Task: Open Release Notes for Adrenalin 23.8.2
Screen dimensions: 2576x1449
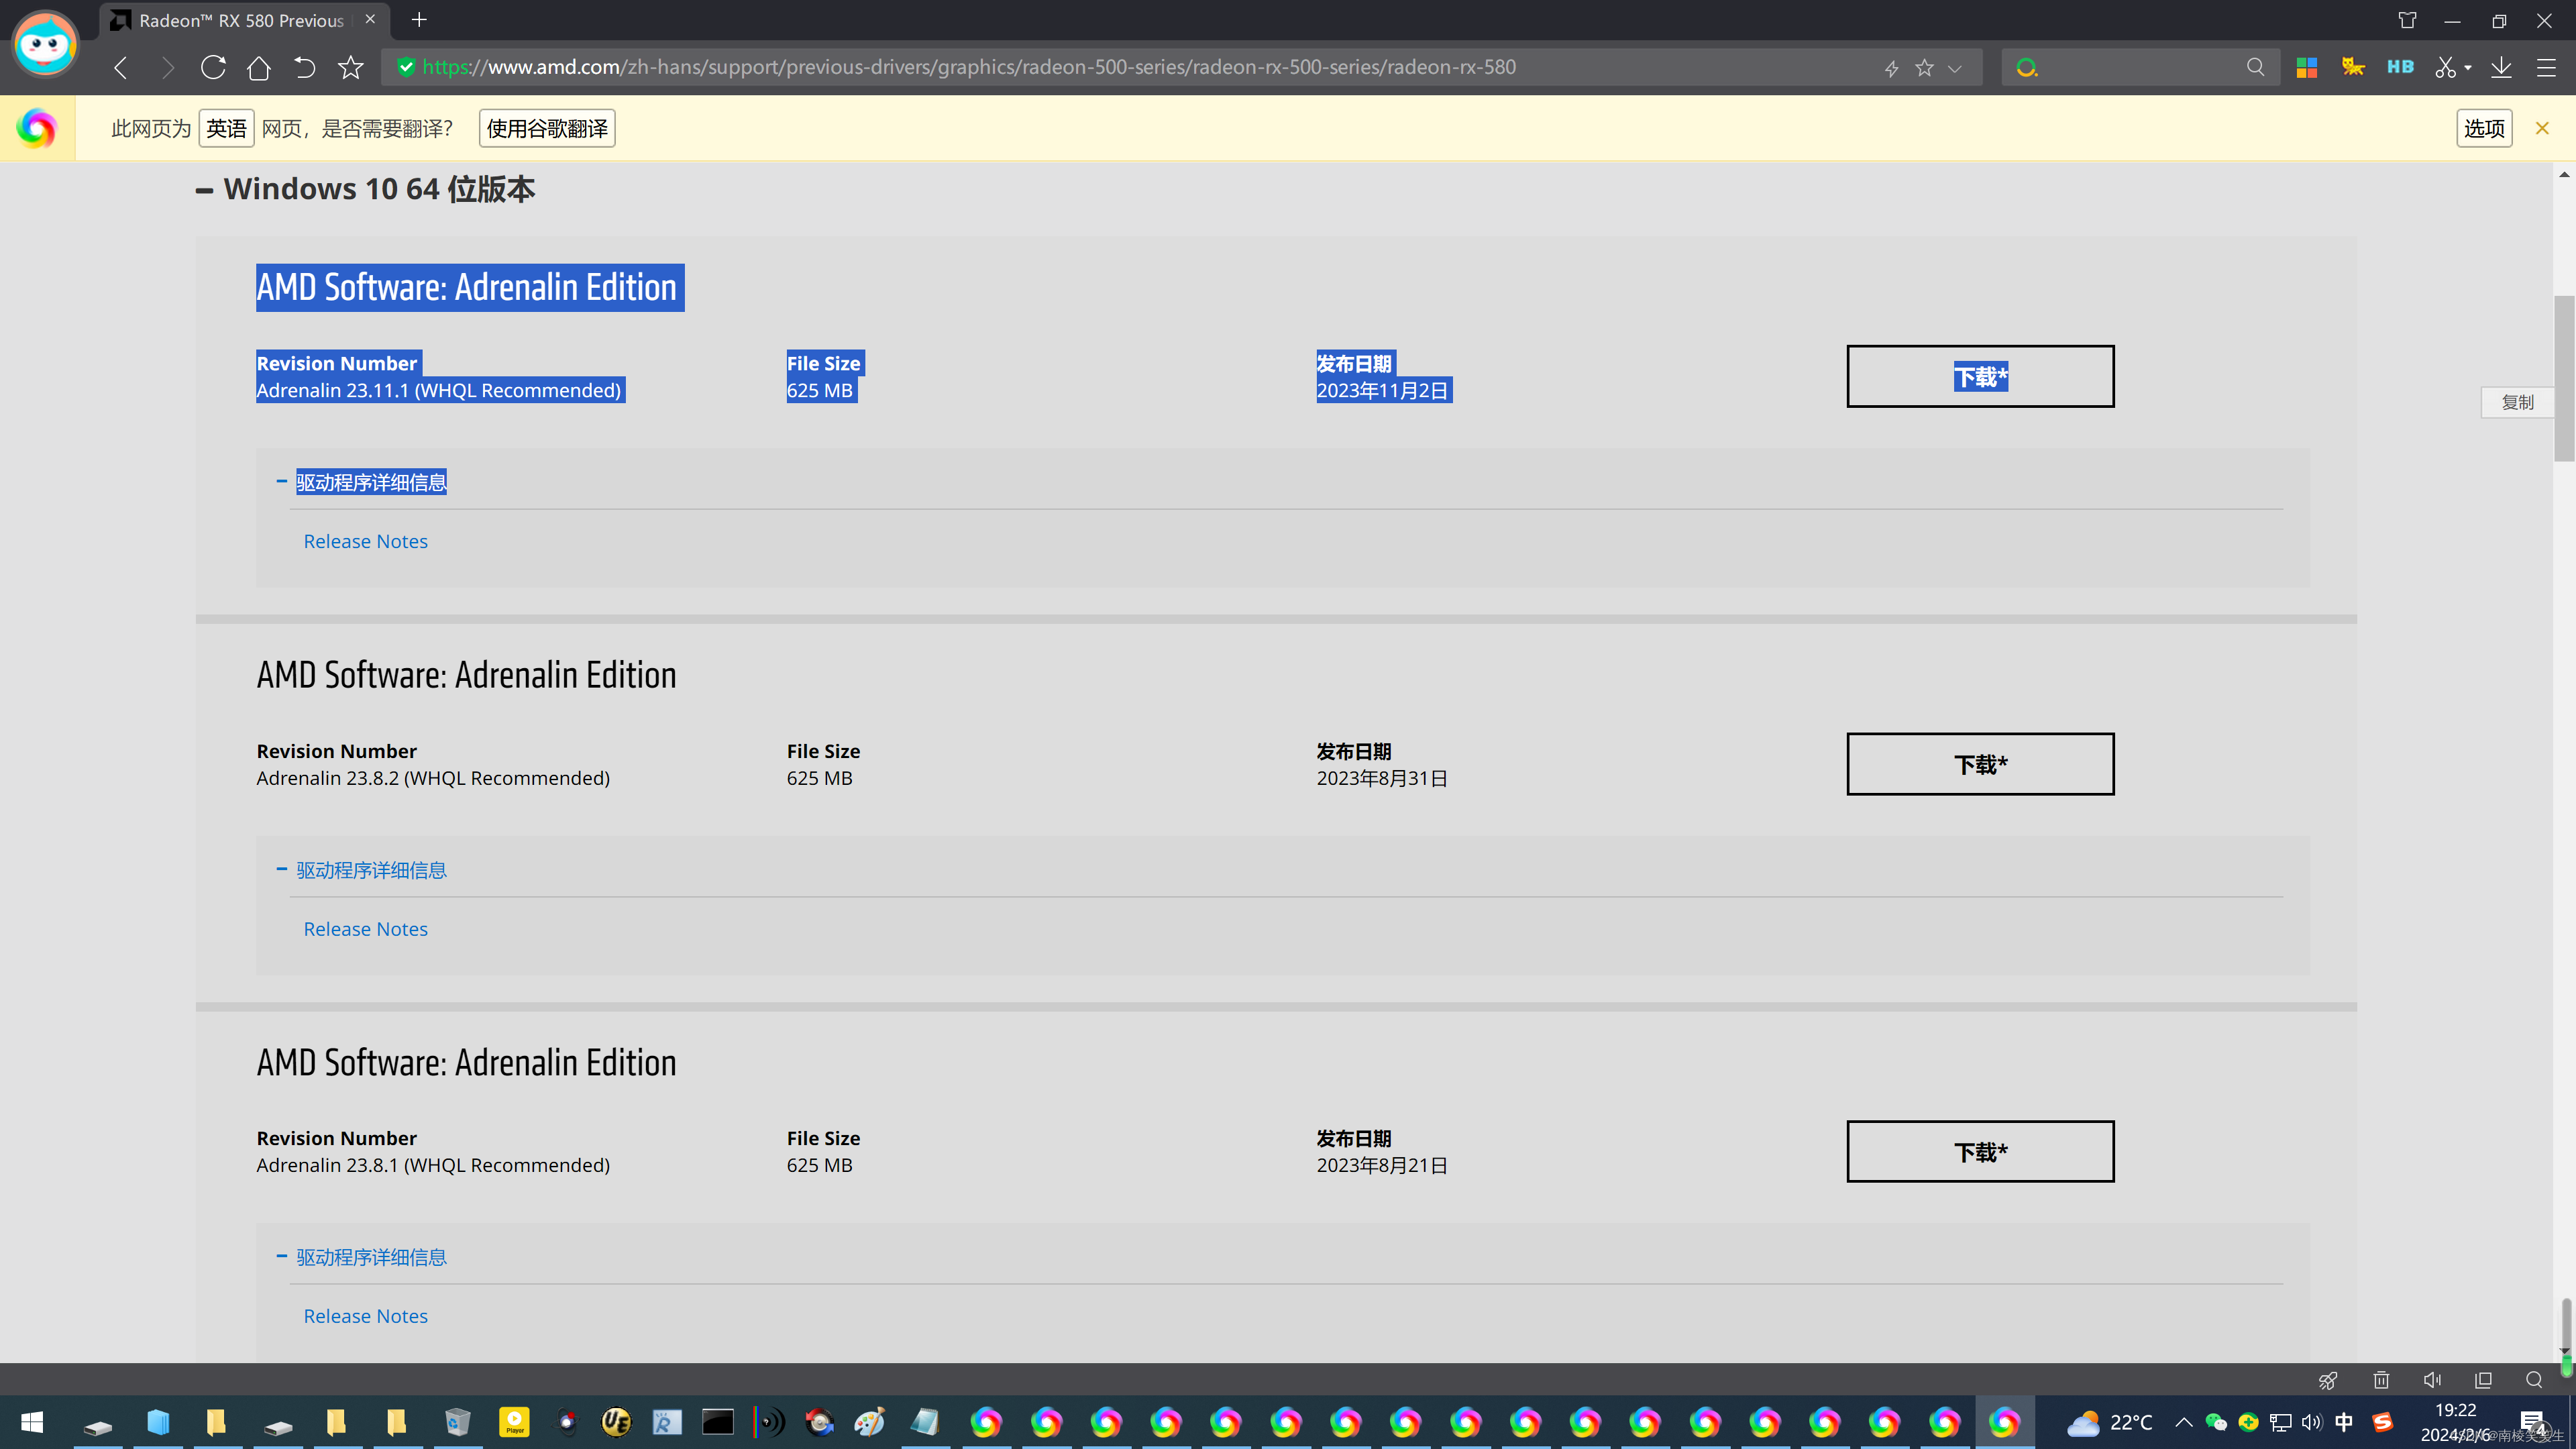Action: (x=365, y=929)
